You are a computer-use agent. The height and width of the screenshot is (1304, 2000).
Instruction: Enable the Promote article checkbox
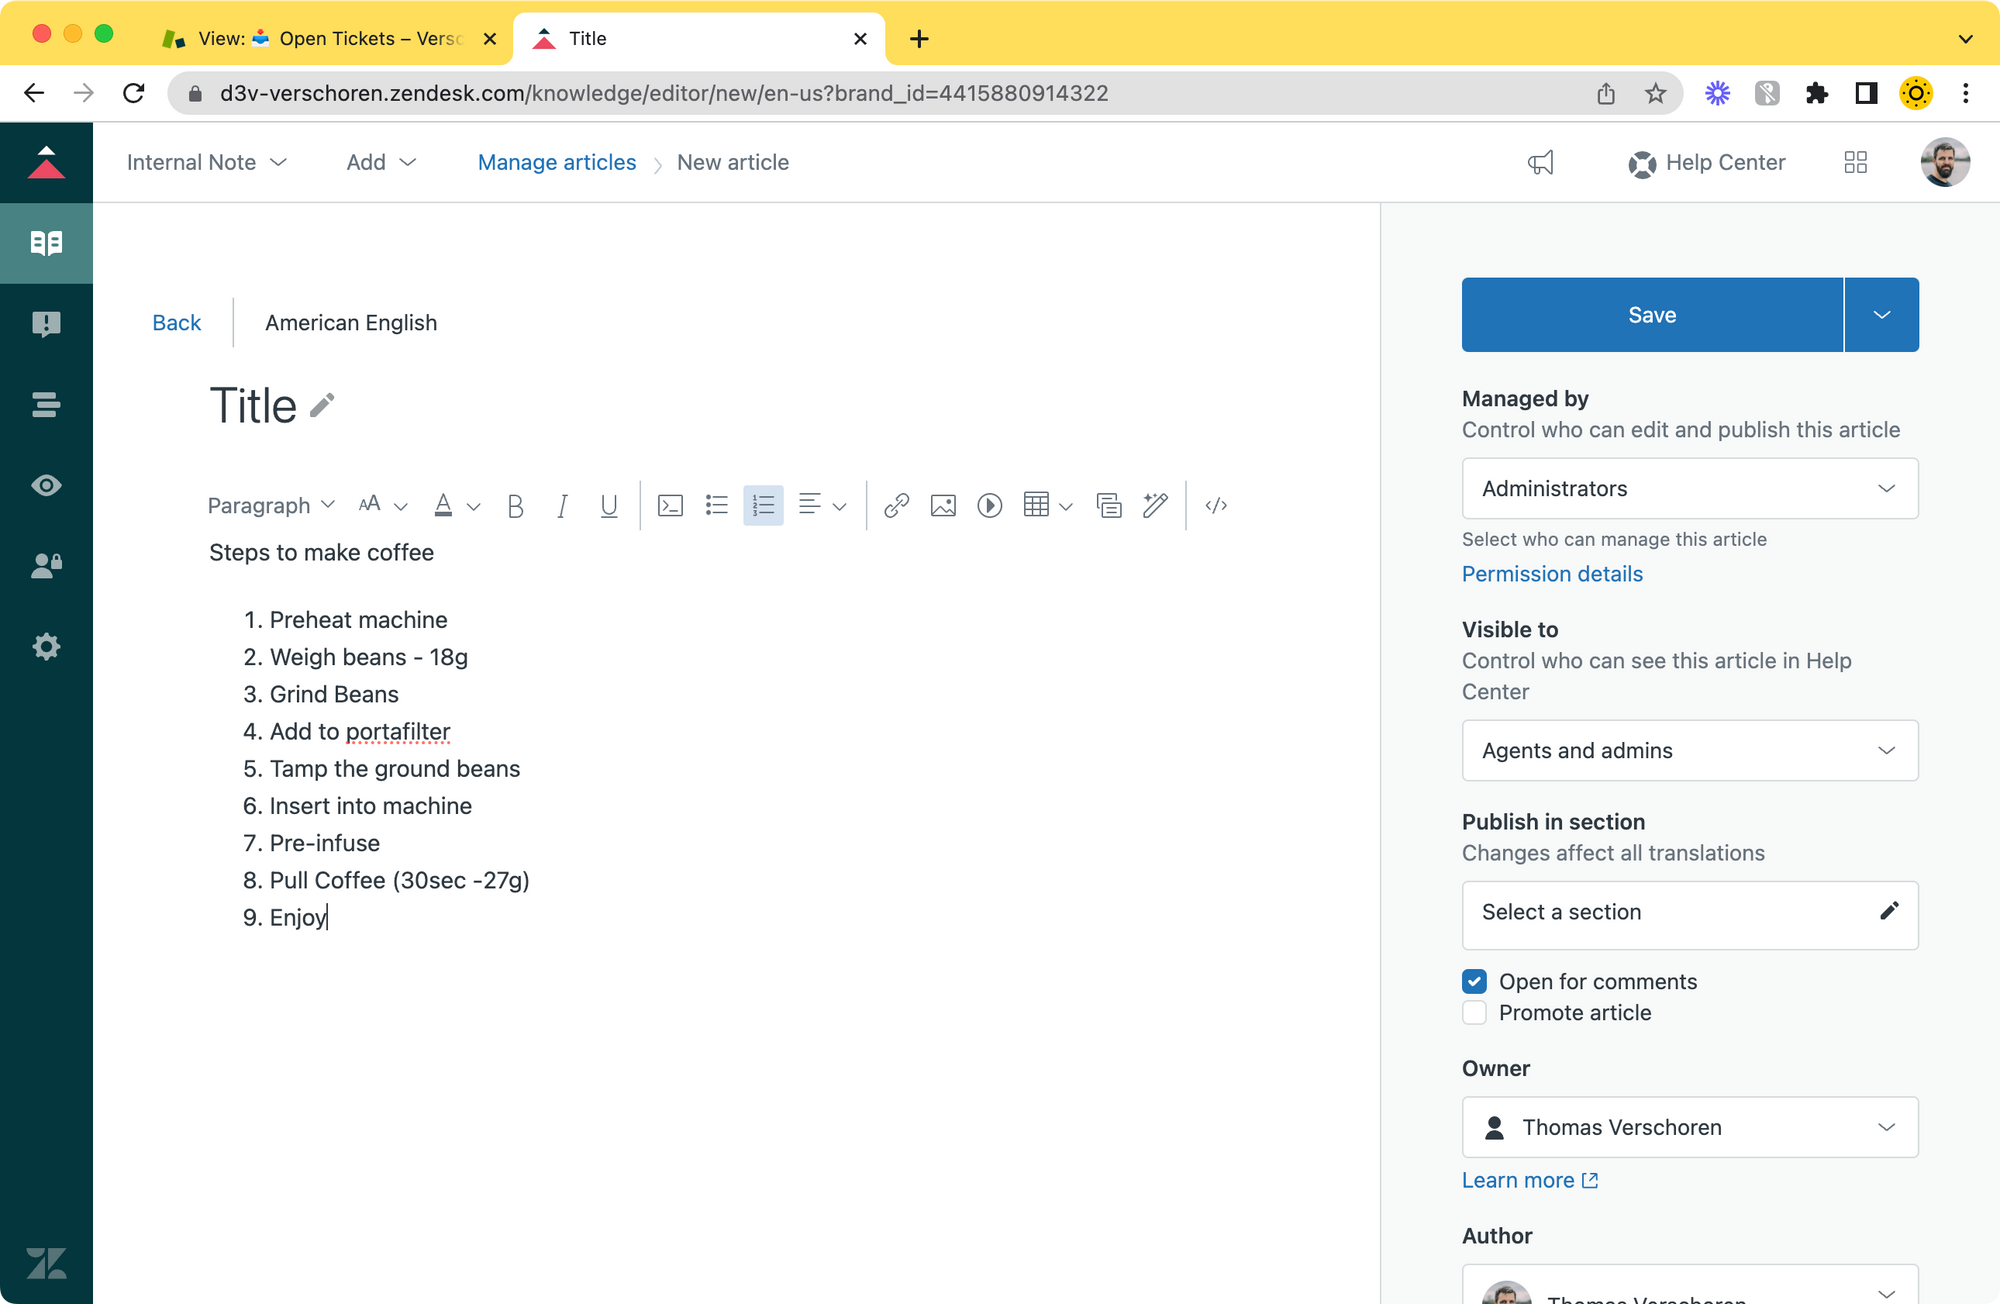pyautogui.click(x=1474, y=1012)
